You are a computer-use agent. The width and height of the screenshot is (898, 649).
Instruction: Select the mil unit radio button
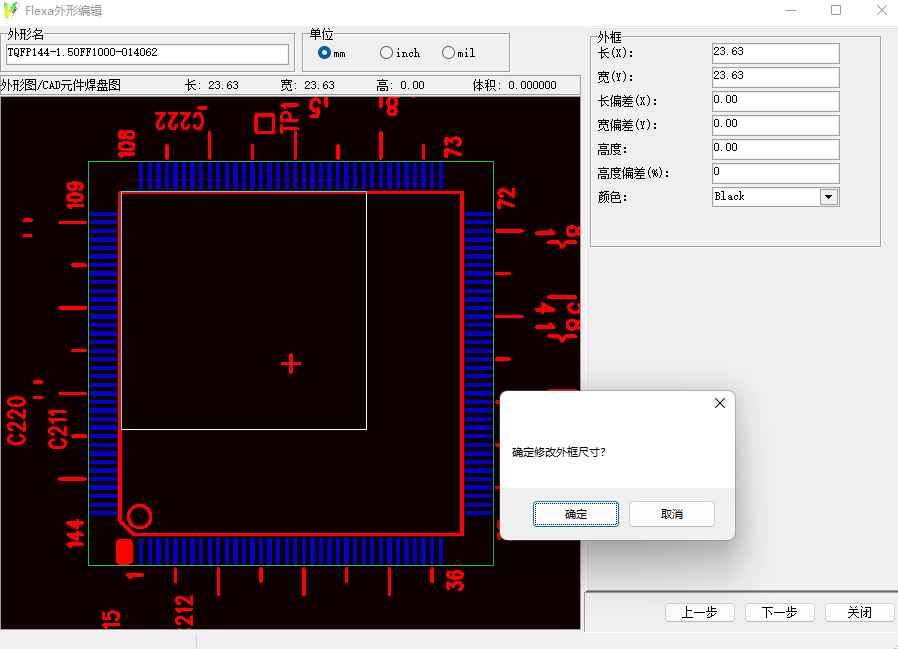pyautogui.click(x=448, y=53)
